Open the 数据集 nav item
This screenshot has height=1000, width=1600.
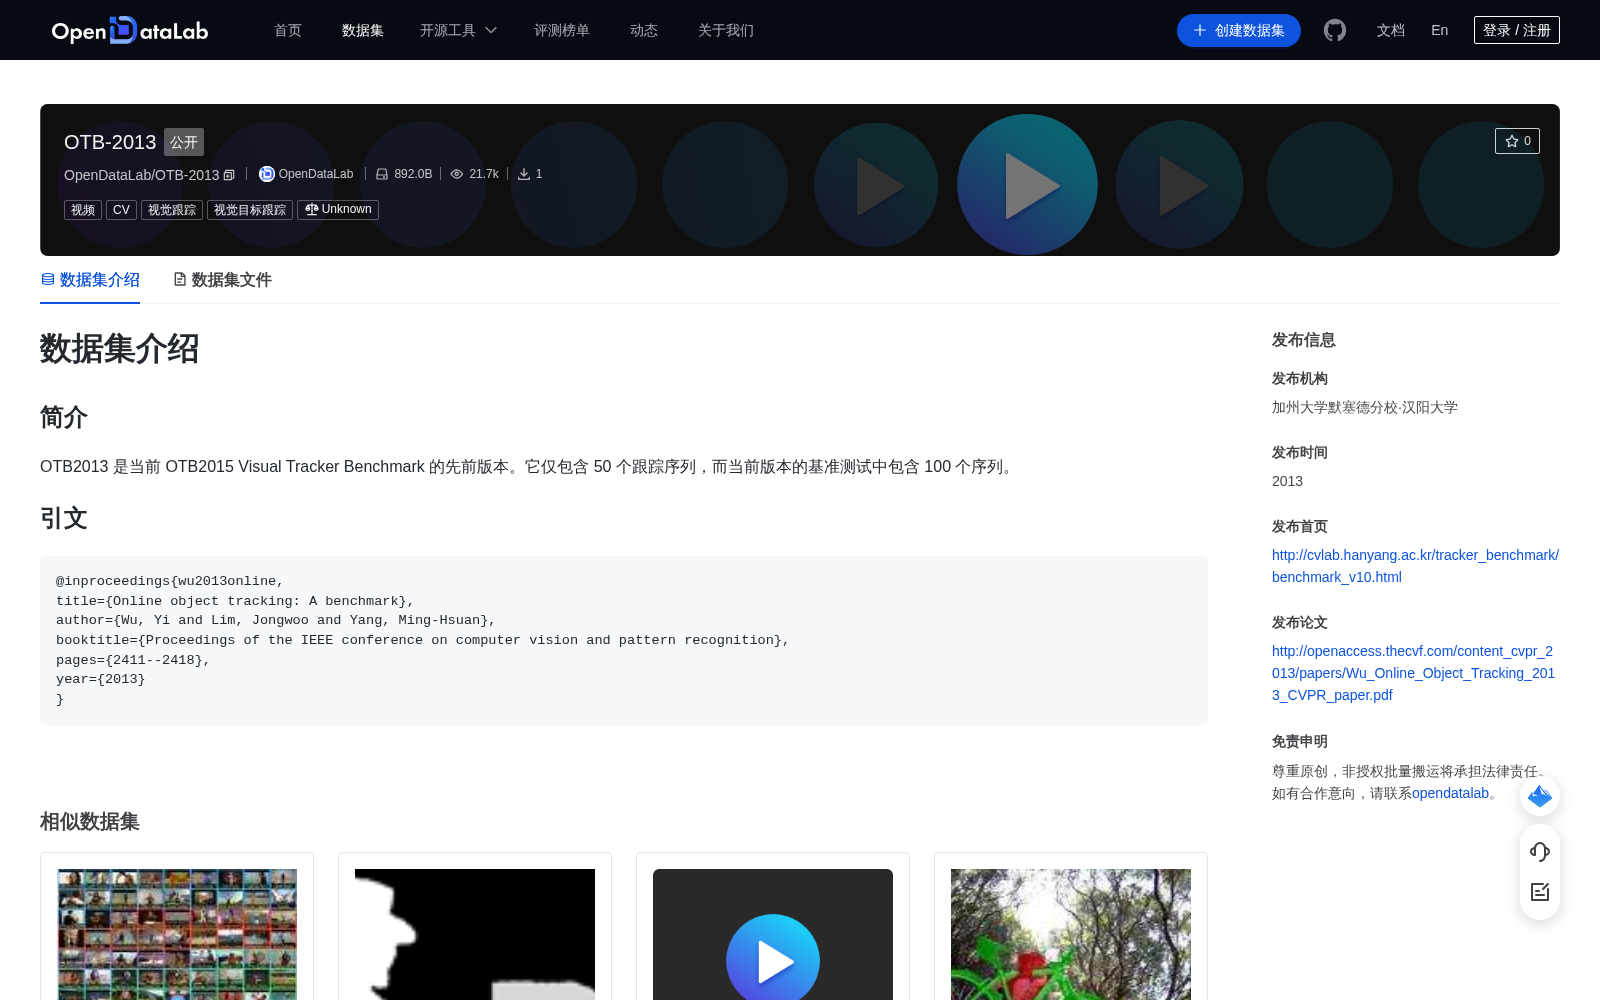click(x=363, y=30)
